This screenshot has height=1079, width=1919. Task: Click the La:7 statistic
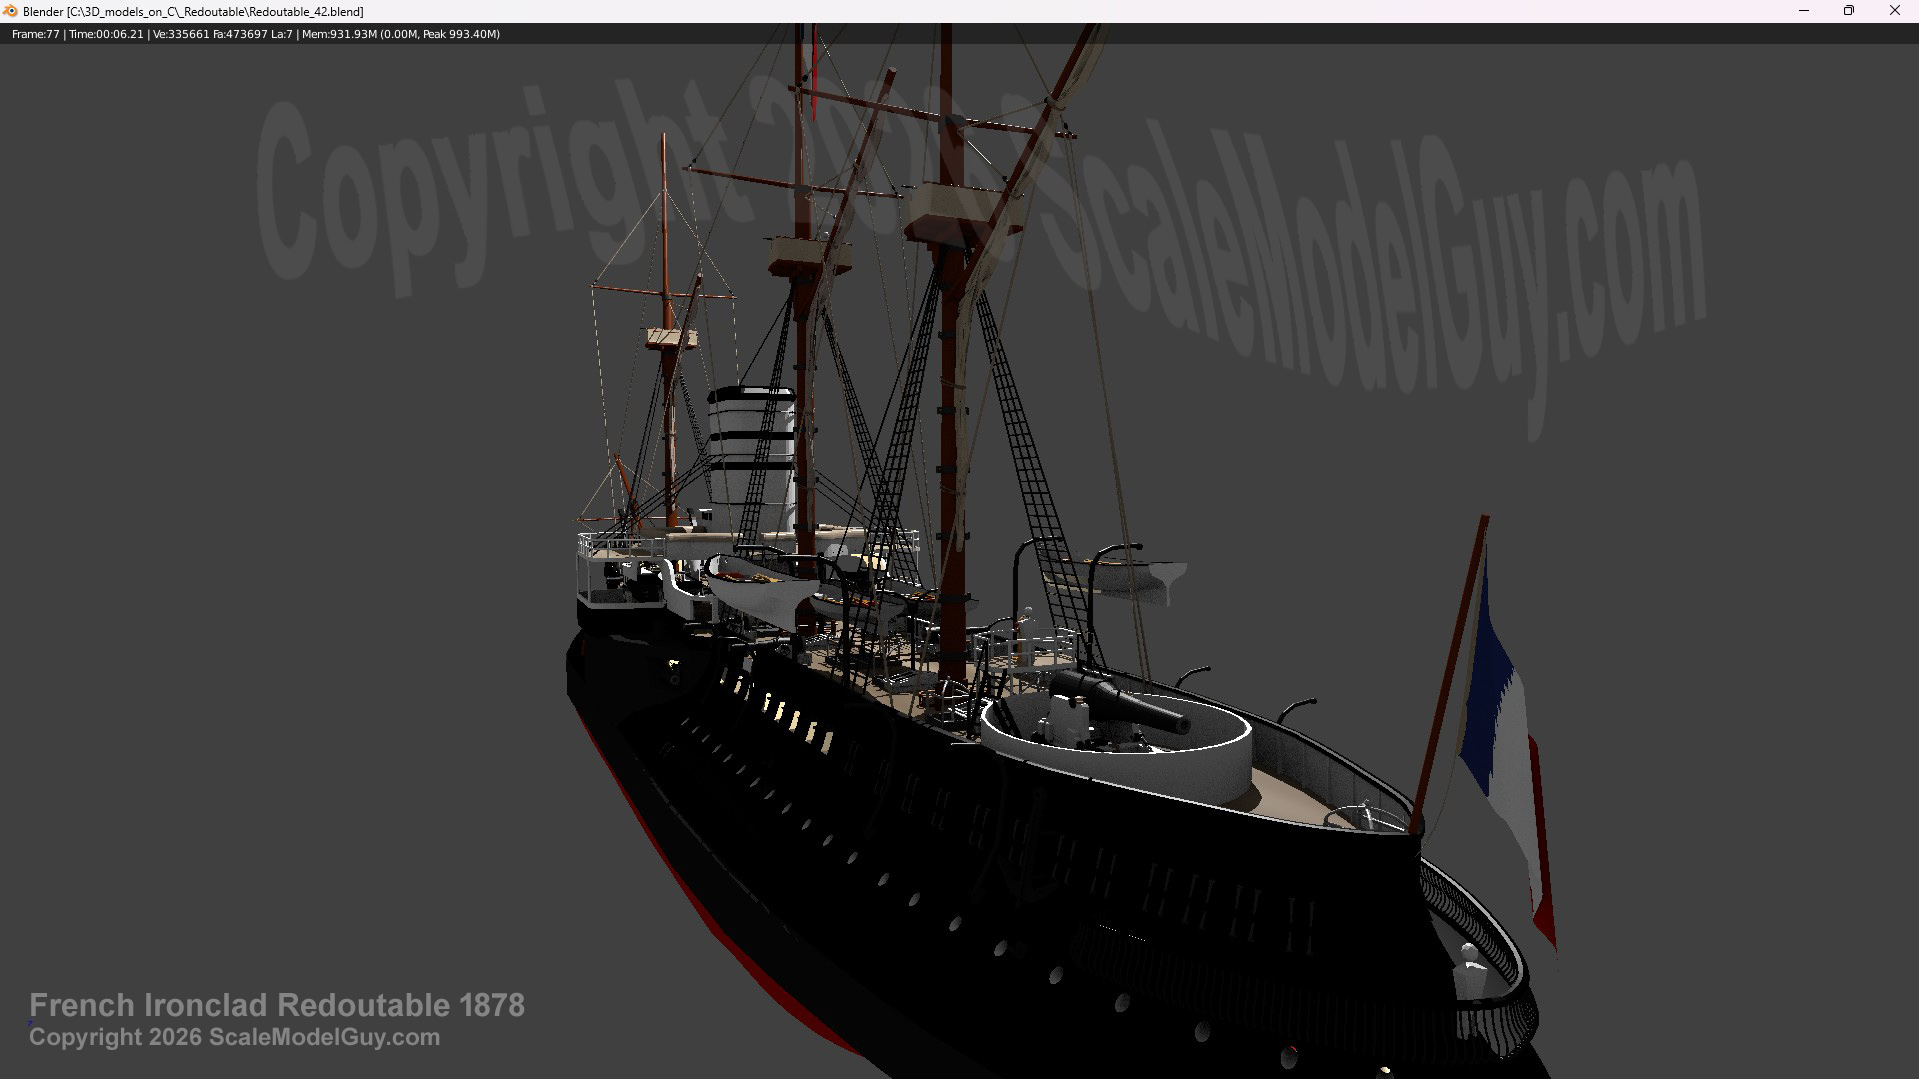pos(282,34)
